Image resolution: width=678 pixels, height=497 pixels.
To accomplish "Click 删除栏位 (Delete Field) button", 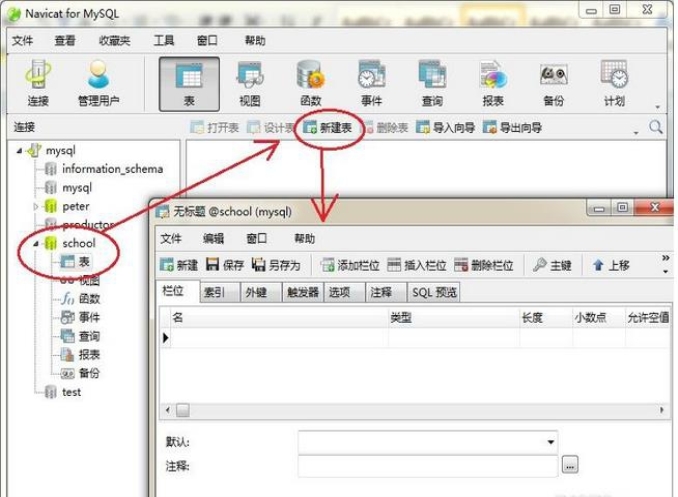I will coord(484,265).
